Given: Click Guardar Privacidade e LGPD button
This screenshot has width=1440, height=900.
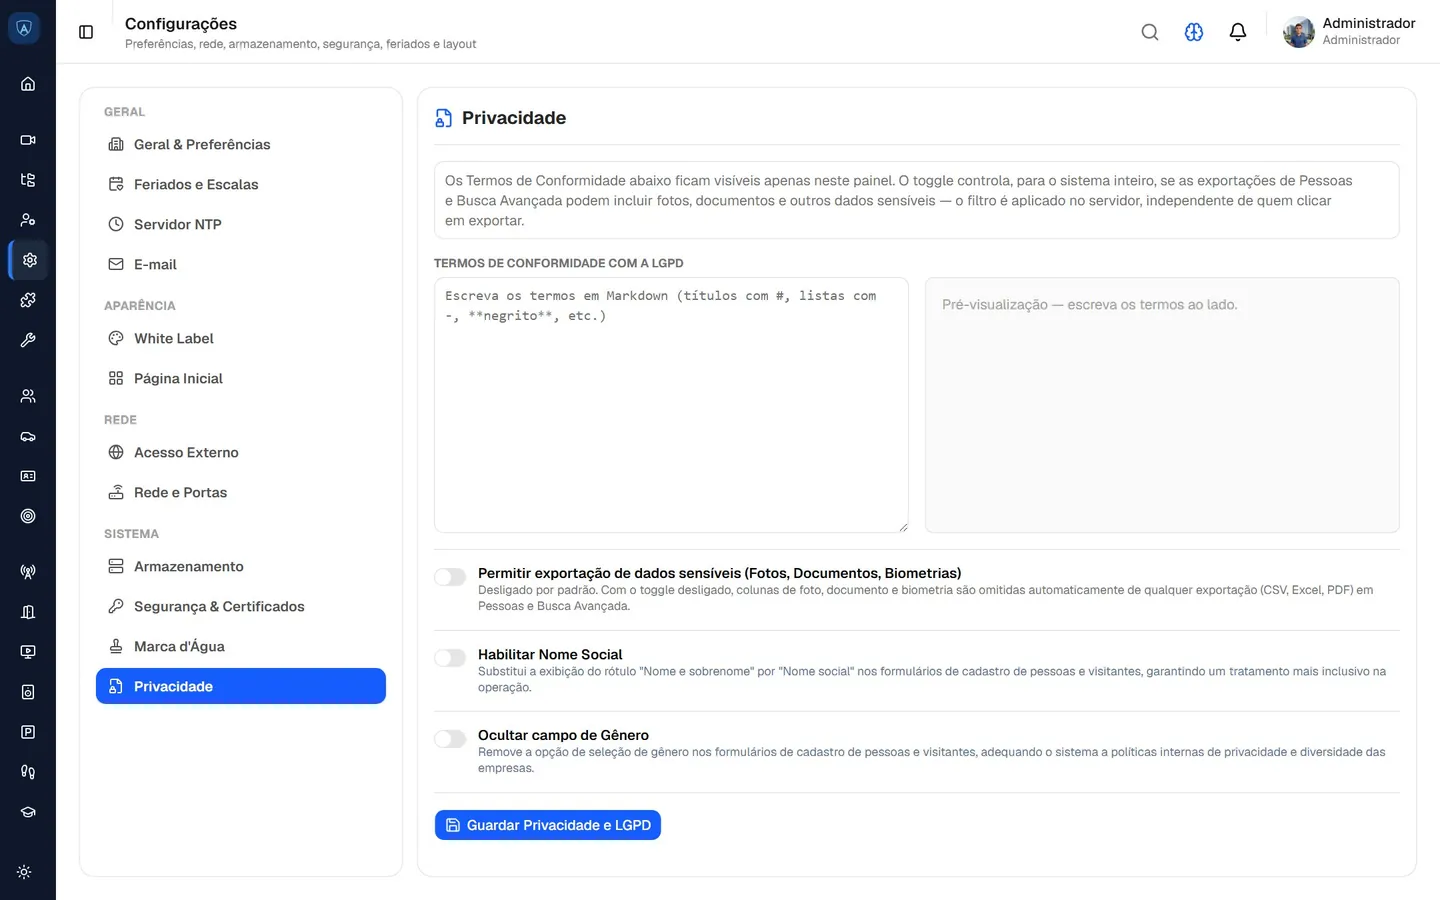Looking at the screenshot, I should tap(548, 825).
